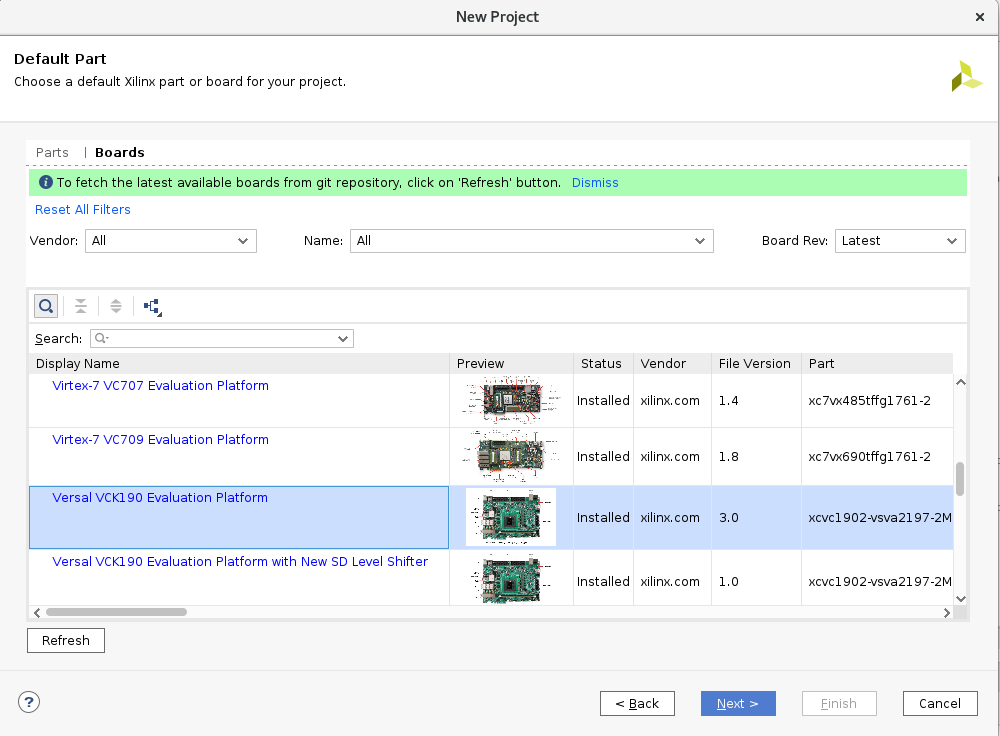The width and height of the screenshot is (1000, 736).
Task: Click the info icon in green banner
Action: coord(46,182)
